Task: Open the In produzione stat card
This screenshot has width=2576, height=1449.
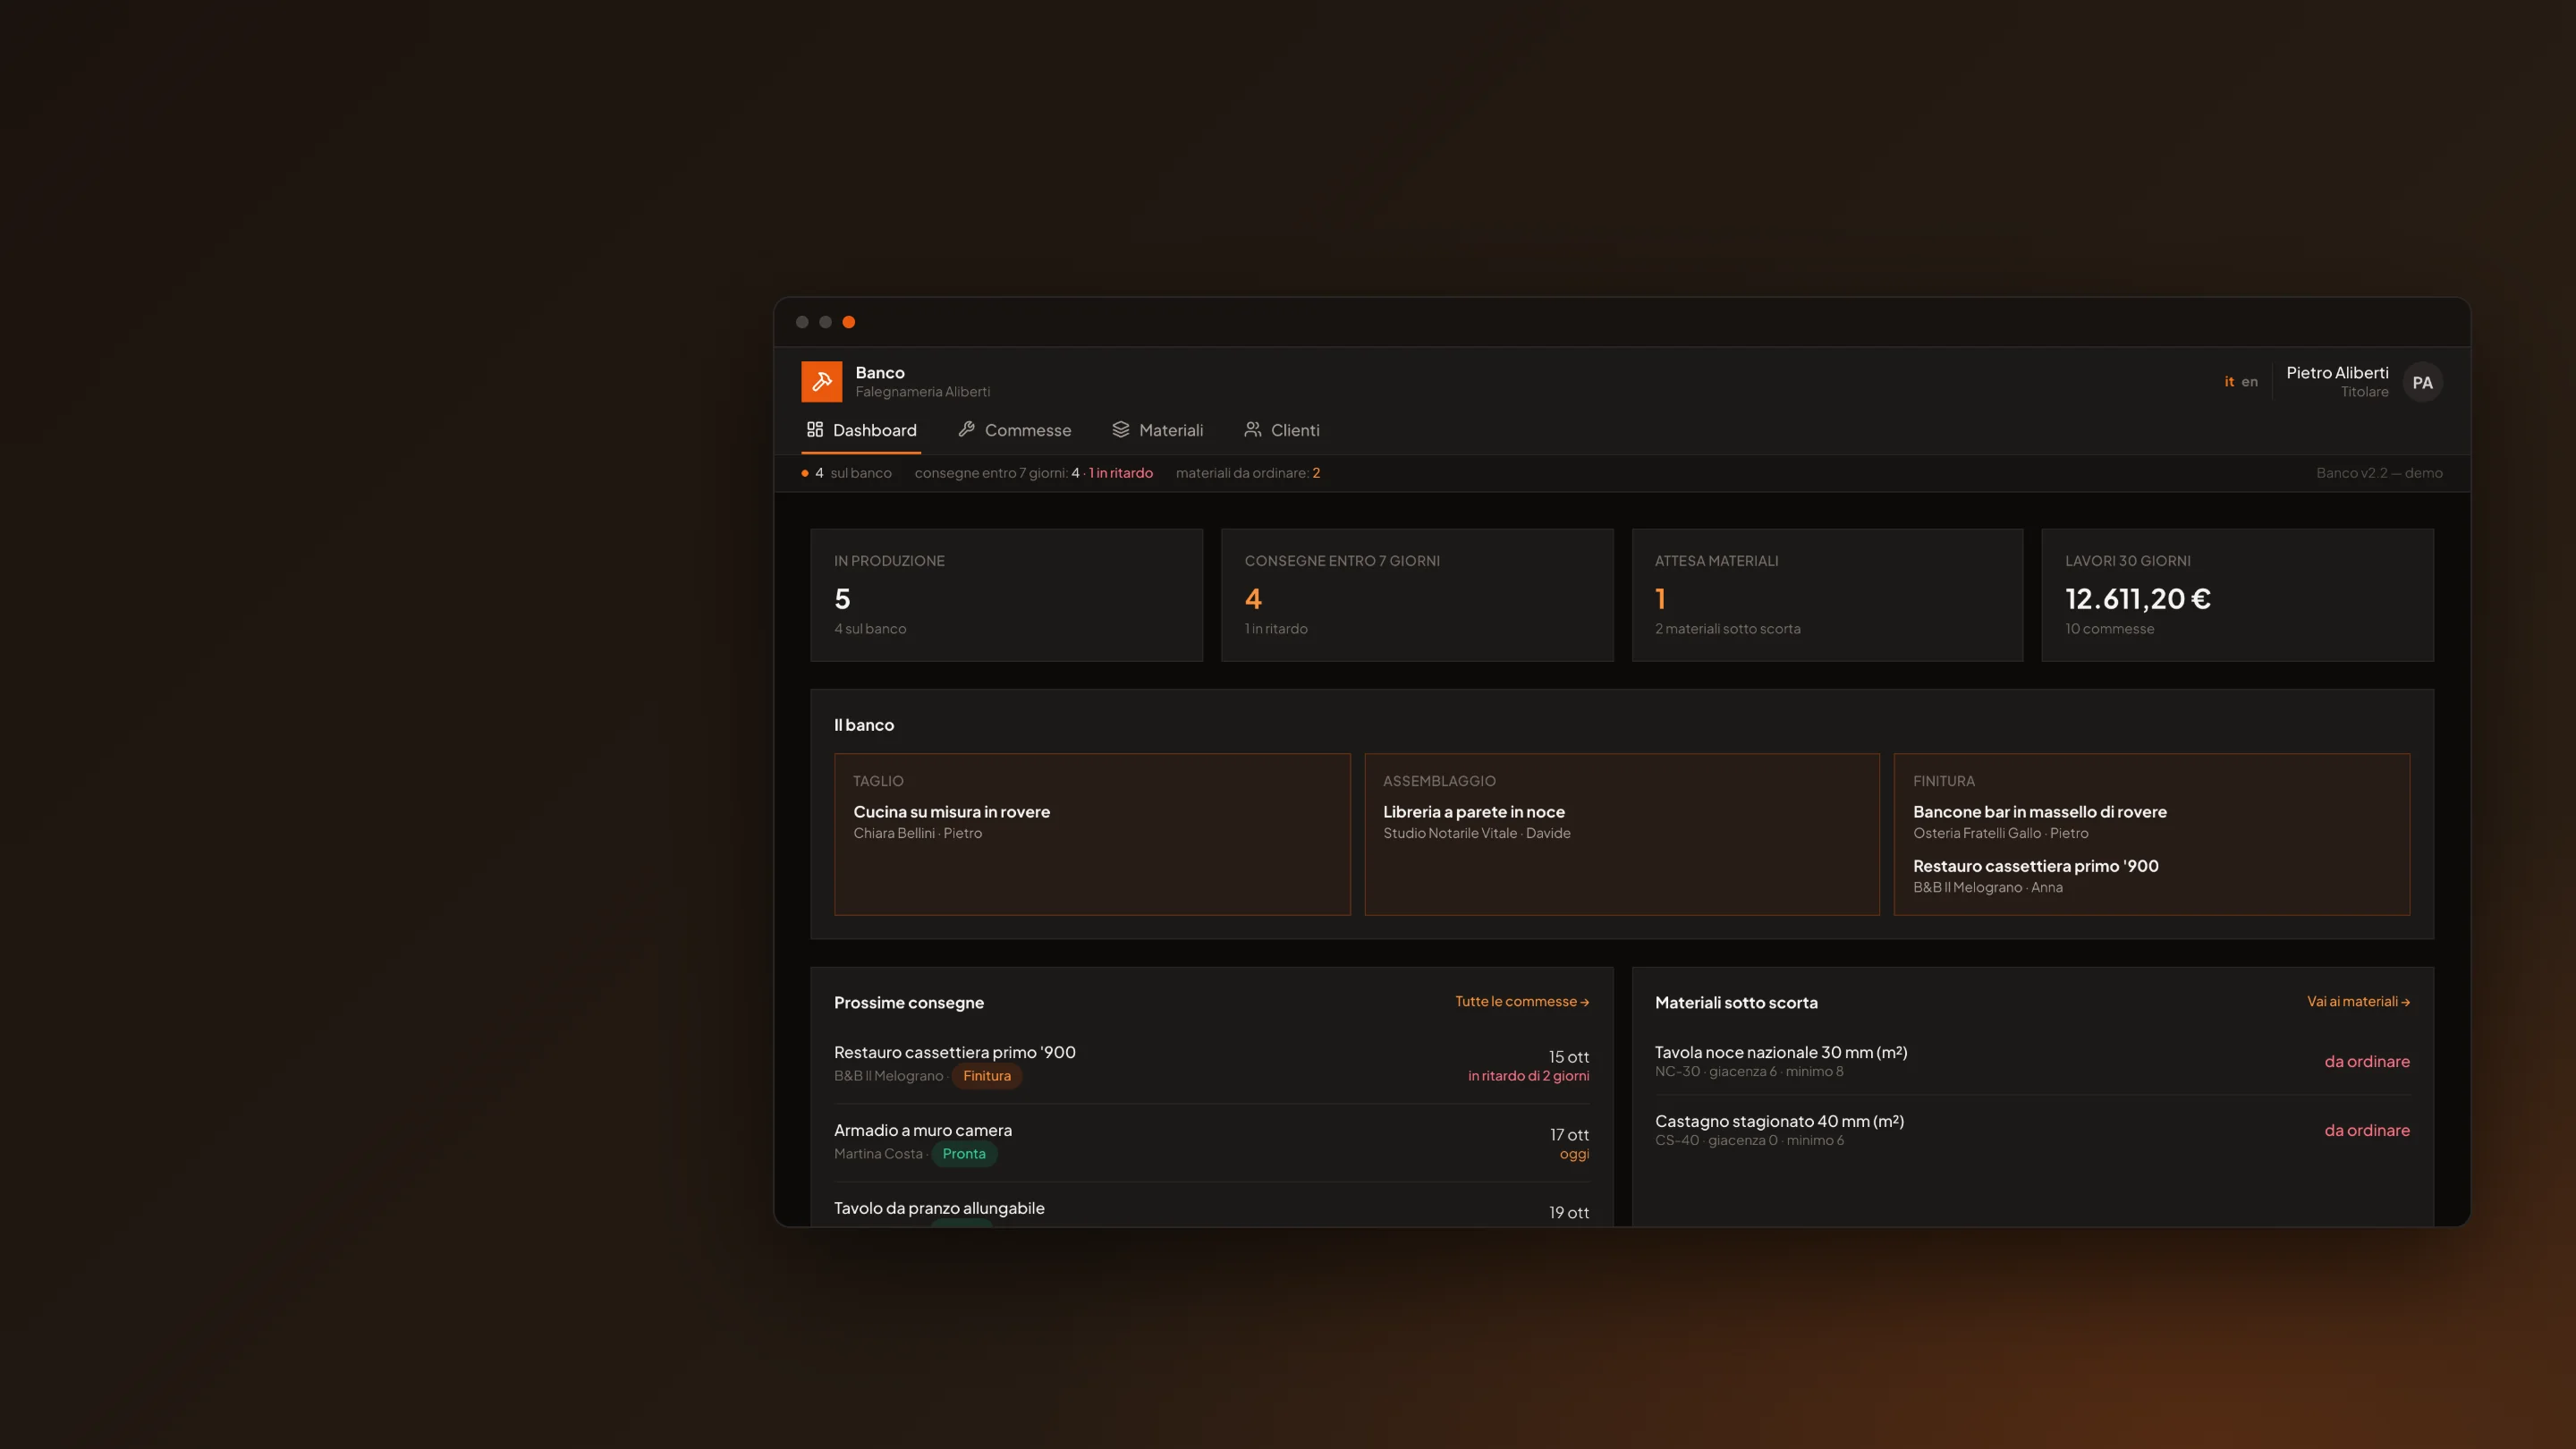Action: point(1006,595)
